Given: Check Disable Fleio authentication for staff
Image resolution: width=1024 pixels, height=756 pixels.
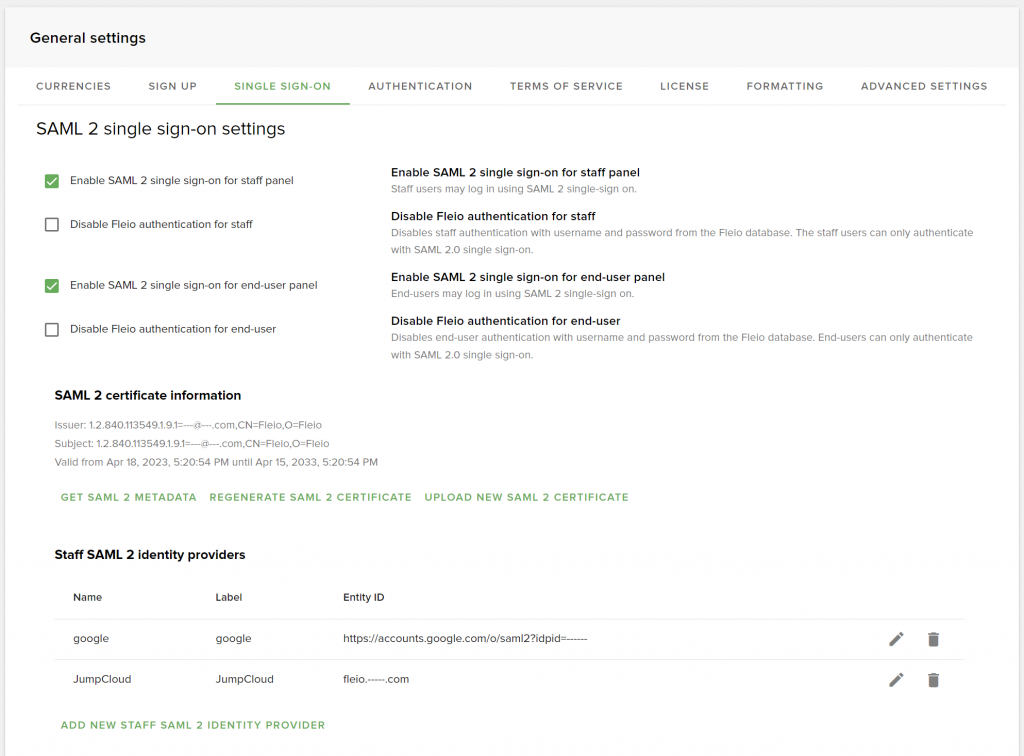Looking at the screenshot, I should tap(52, 225).
